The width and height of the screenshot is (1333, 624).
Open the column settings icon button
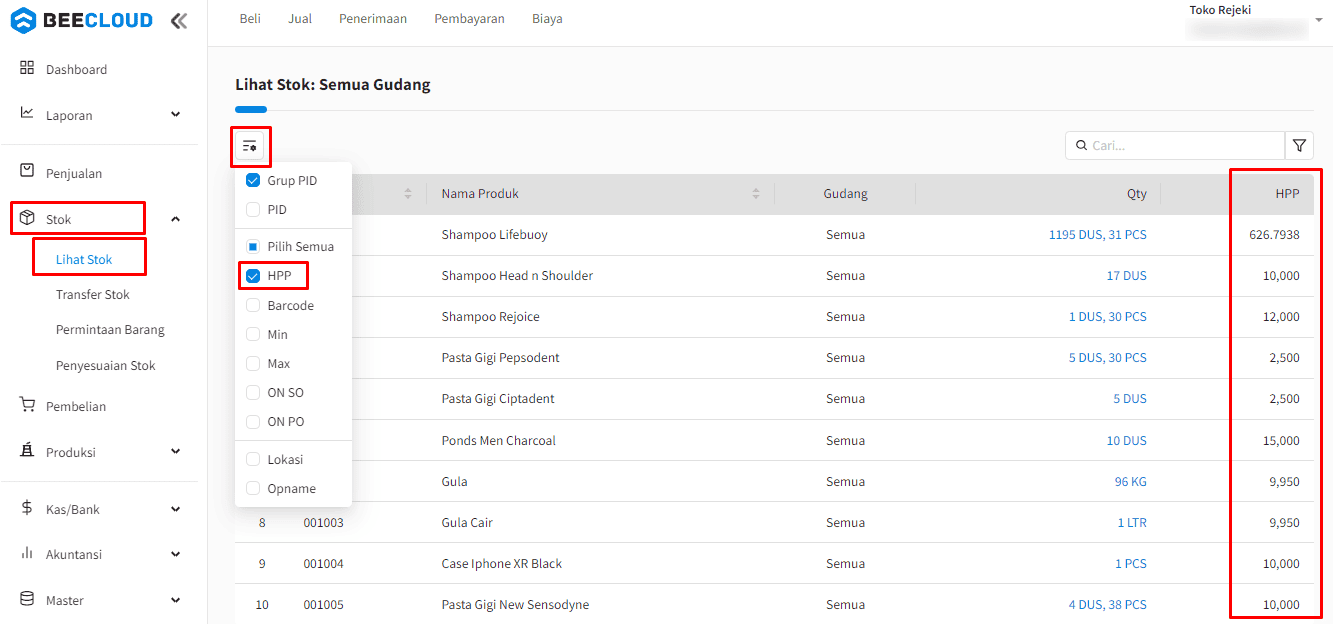click(250, 146)
